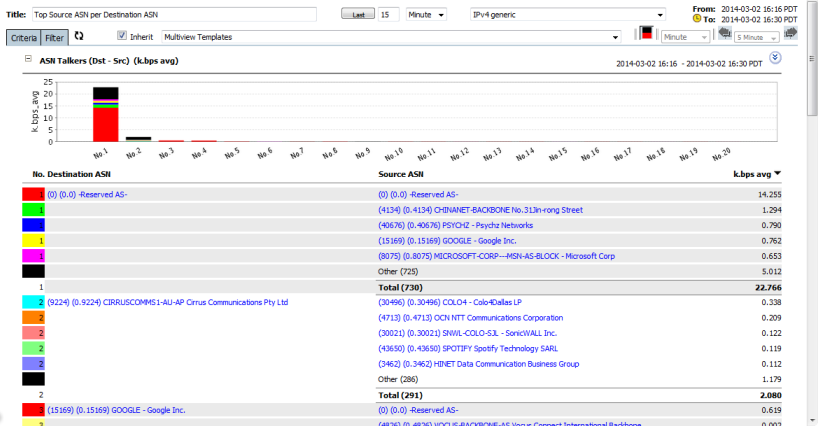Open destination ASN GOOGLE - Google Inc. link
Image resolution: width=818 pixels, height=426 pixels.
[116, 410]
